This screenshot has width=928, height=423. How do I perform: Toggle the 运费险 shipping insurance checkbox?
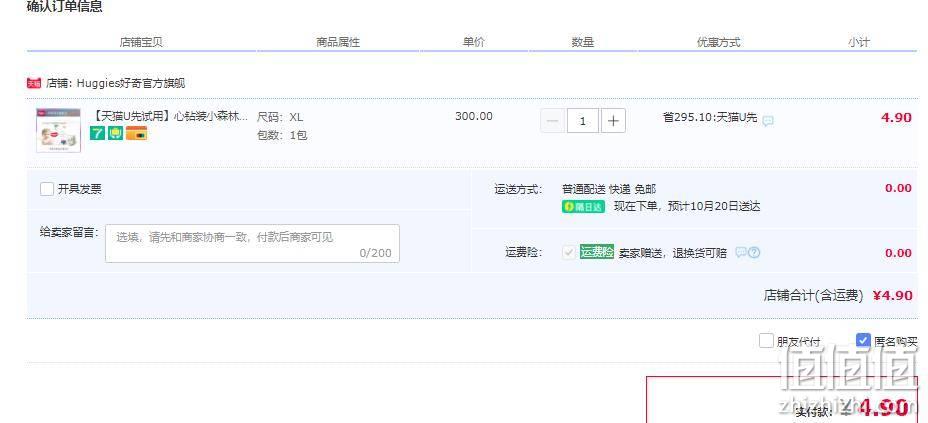pos(569,253)
